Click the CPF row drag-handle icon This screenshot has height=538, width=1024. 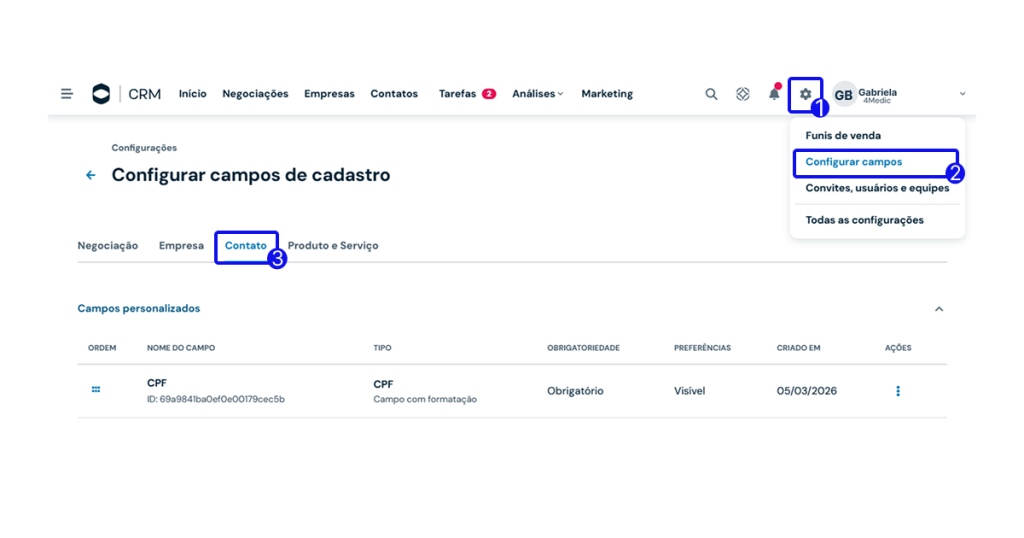click(x=96, y=390)
